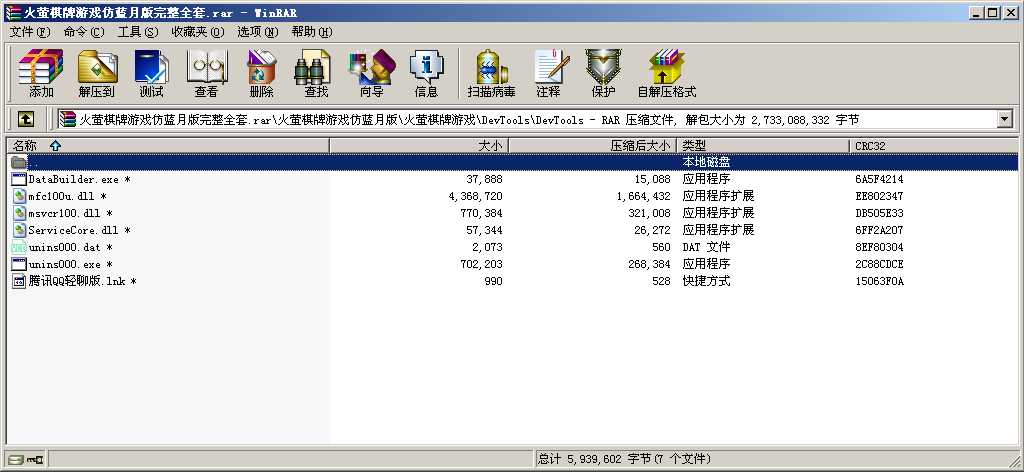Image resolution: width=1024 pixels, height=472 pixels.
Task: Click the ServiceCore.dll file icon
Action: coord(19,230)
